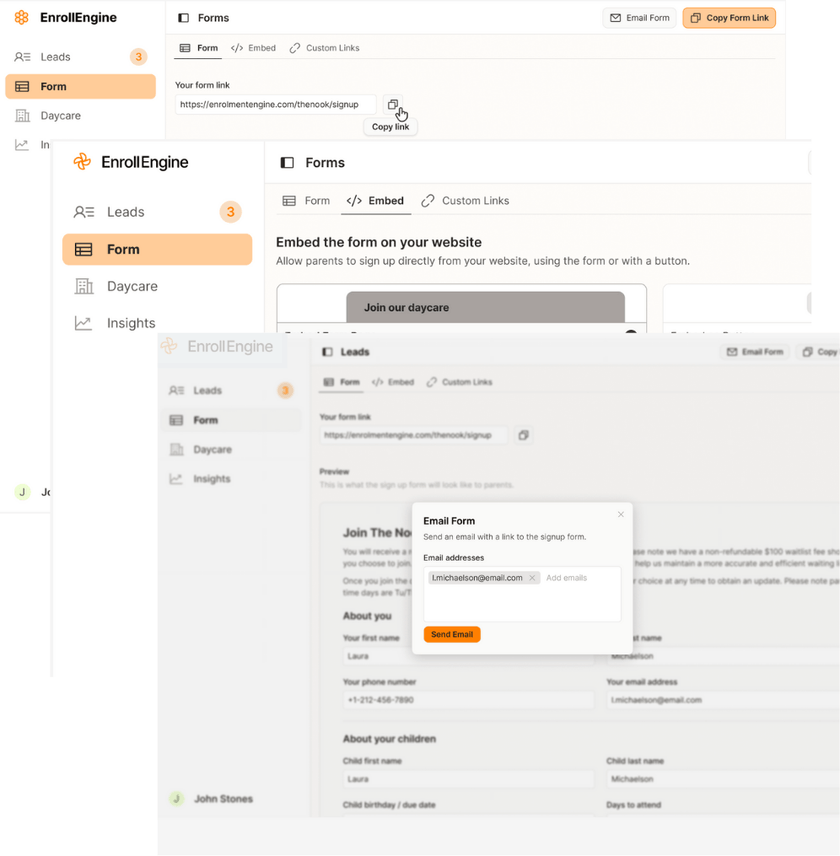840x856 pixels.
Task: Toggle sidebar icon beside the Leads page title
Action: pyautogui.click(x=327, y=352)
